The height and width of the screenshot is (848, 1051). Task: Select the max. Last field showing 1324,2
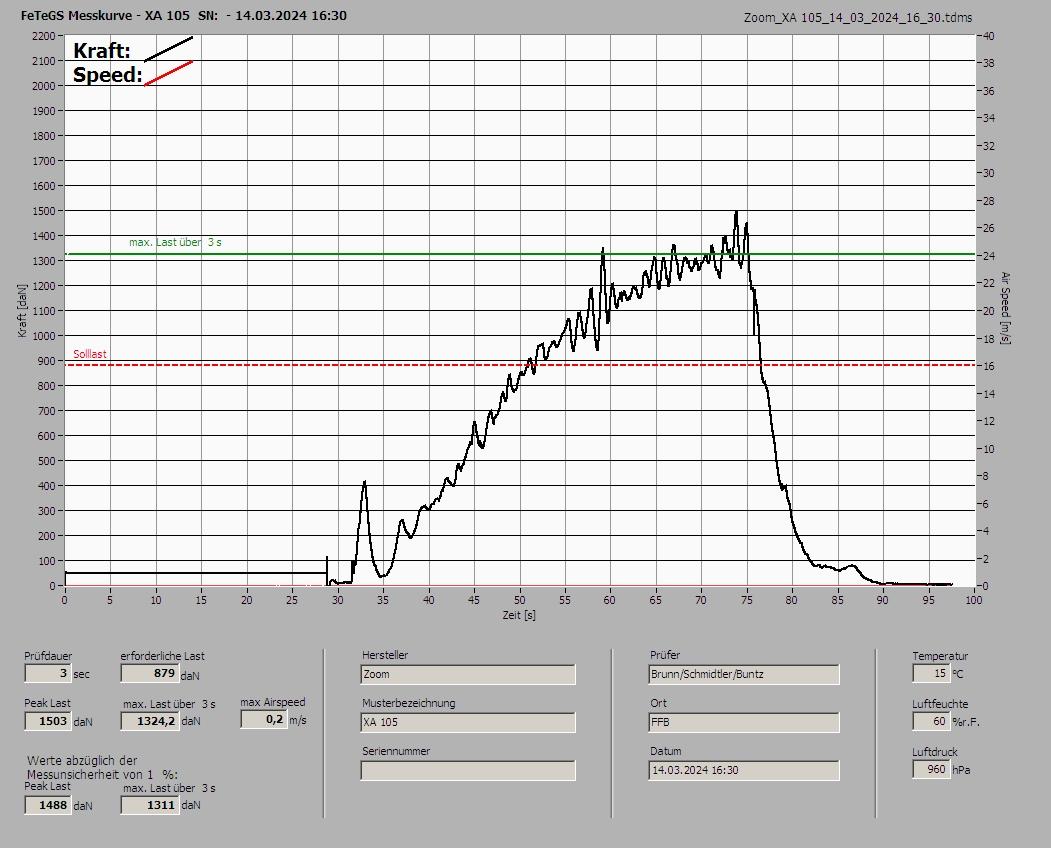coord(149,721)
